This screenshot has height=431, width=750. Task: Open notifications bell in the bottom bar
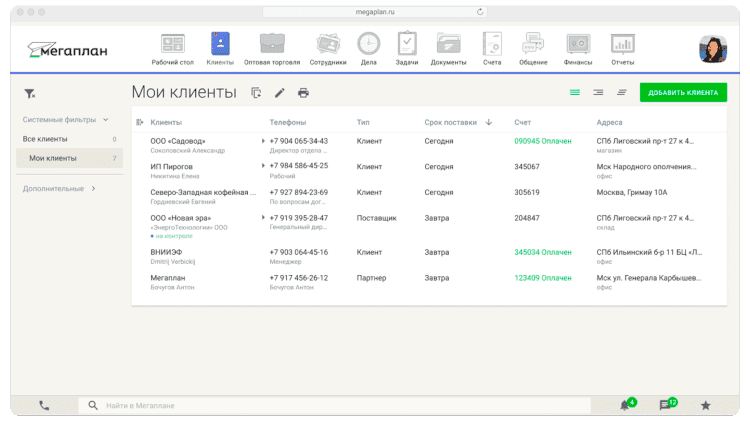626,405
